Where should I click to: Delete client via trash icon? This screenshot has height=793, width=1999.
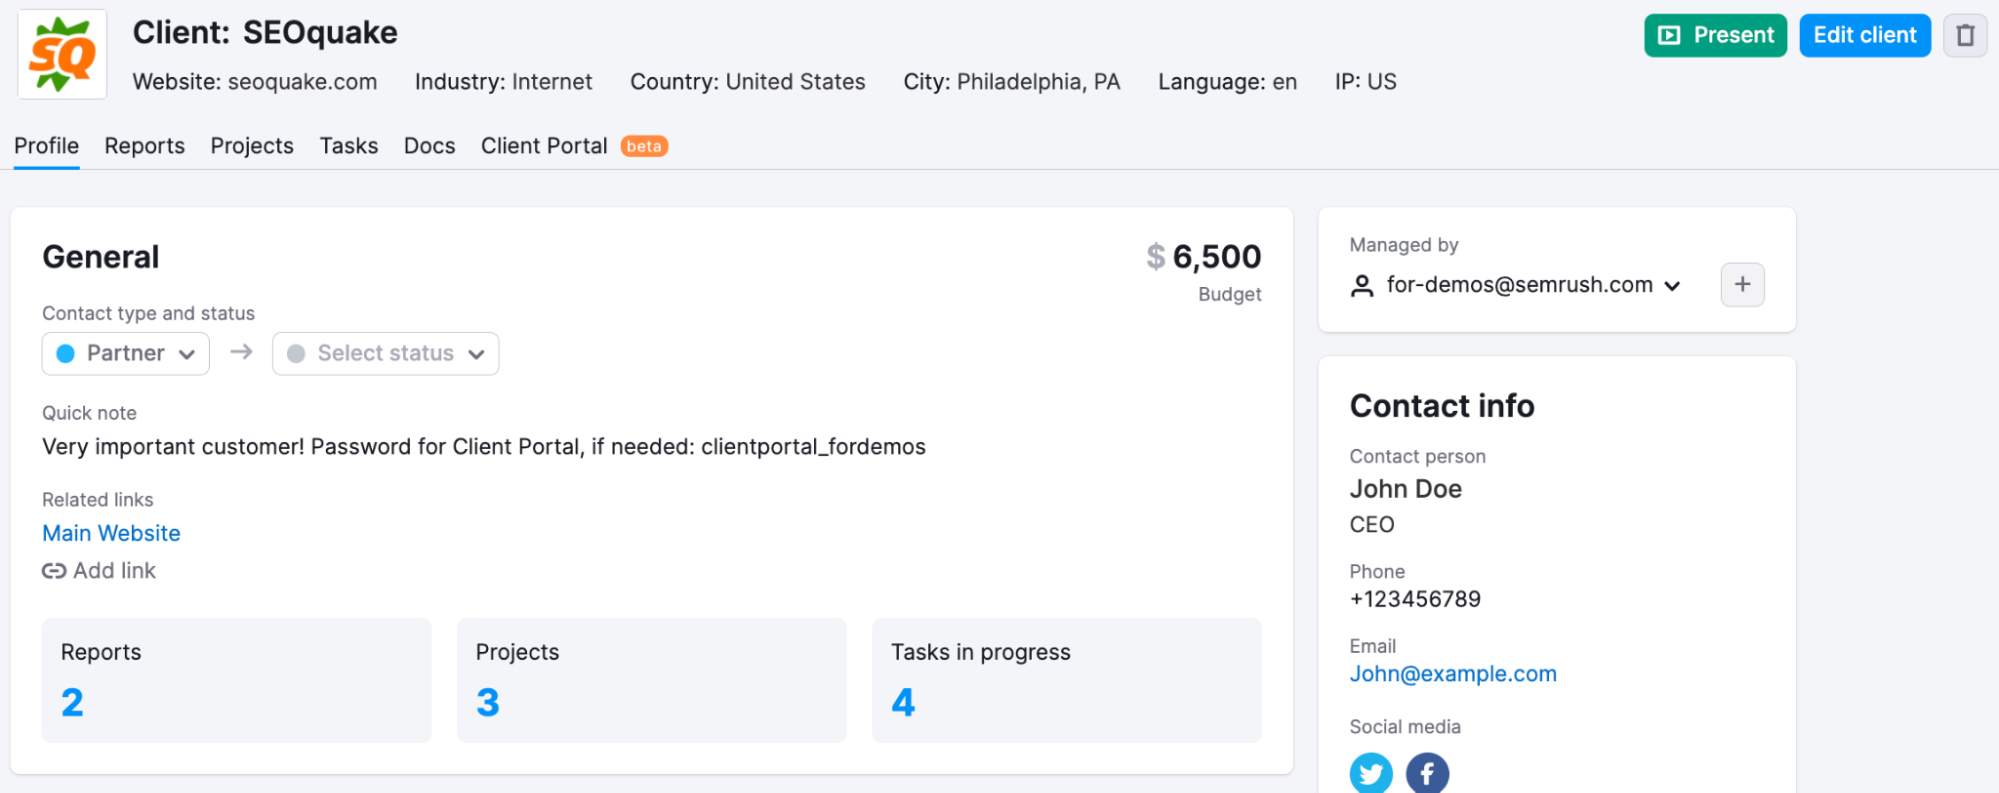click(x=1965, y=36)
